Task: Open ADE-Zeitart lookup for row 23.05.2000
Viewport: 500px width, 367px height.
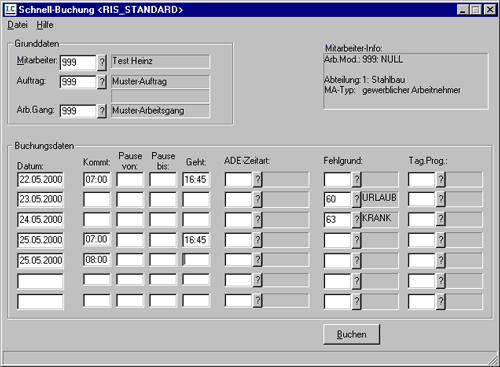Action: (257, 200)
